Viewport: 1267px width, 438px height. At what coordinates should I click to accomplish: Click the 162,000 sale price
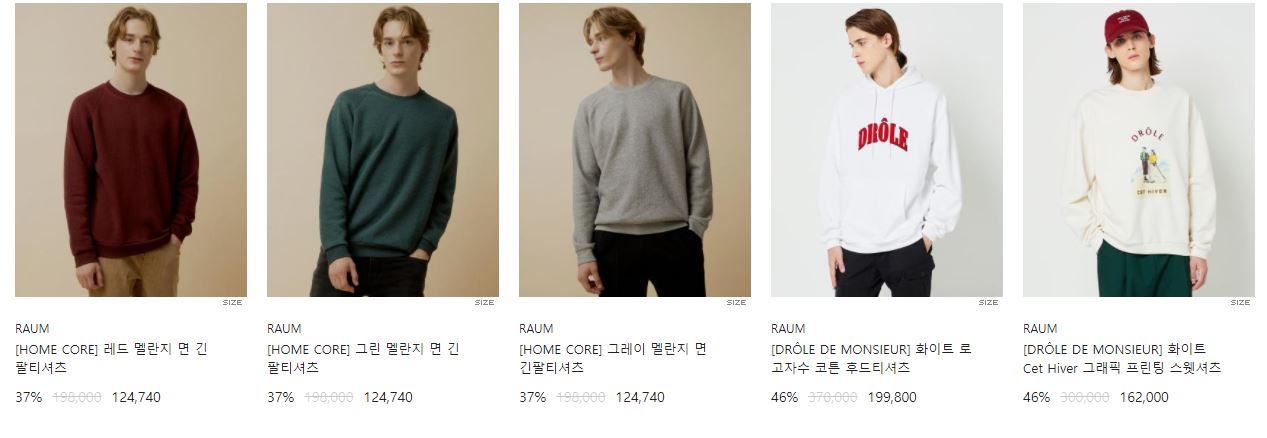coord(1144,397)
